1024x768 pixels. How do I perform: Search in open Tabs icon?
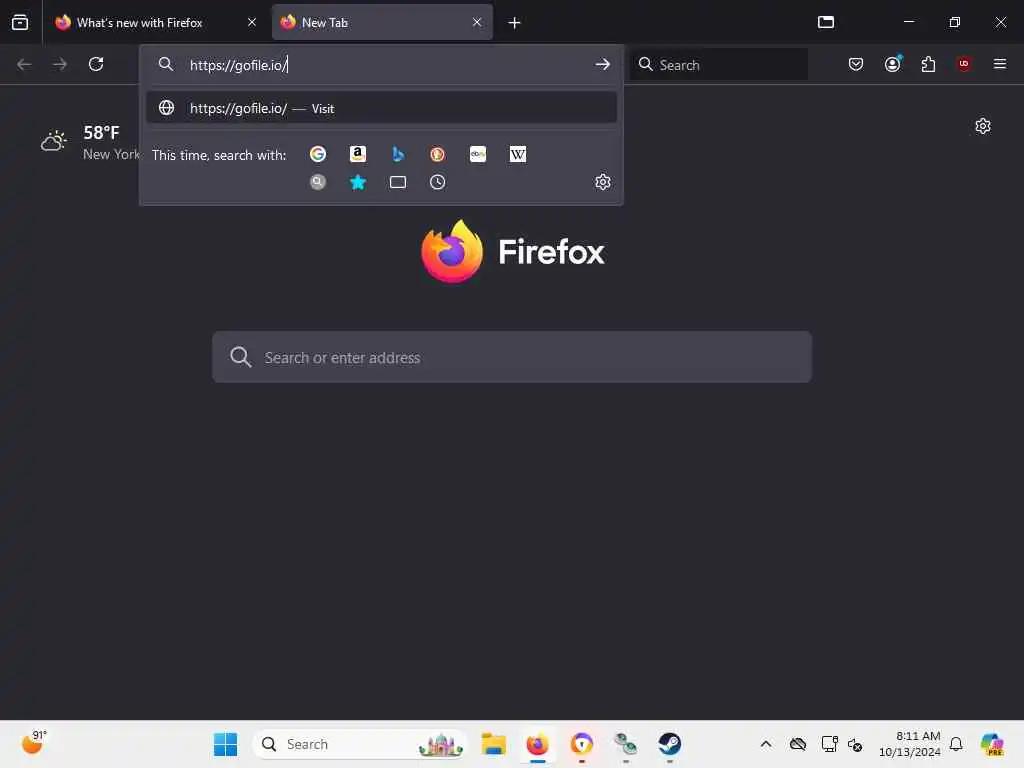[398, 182]
